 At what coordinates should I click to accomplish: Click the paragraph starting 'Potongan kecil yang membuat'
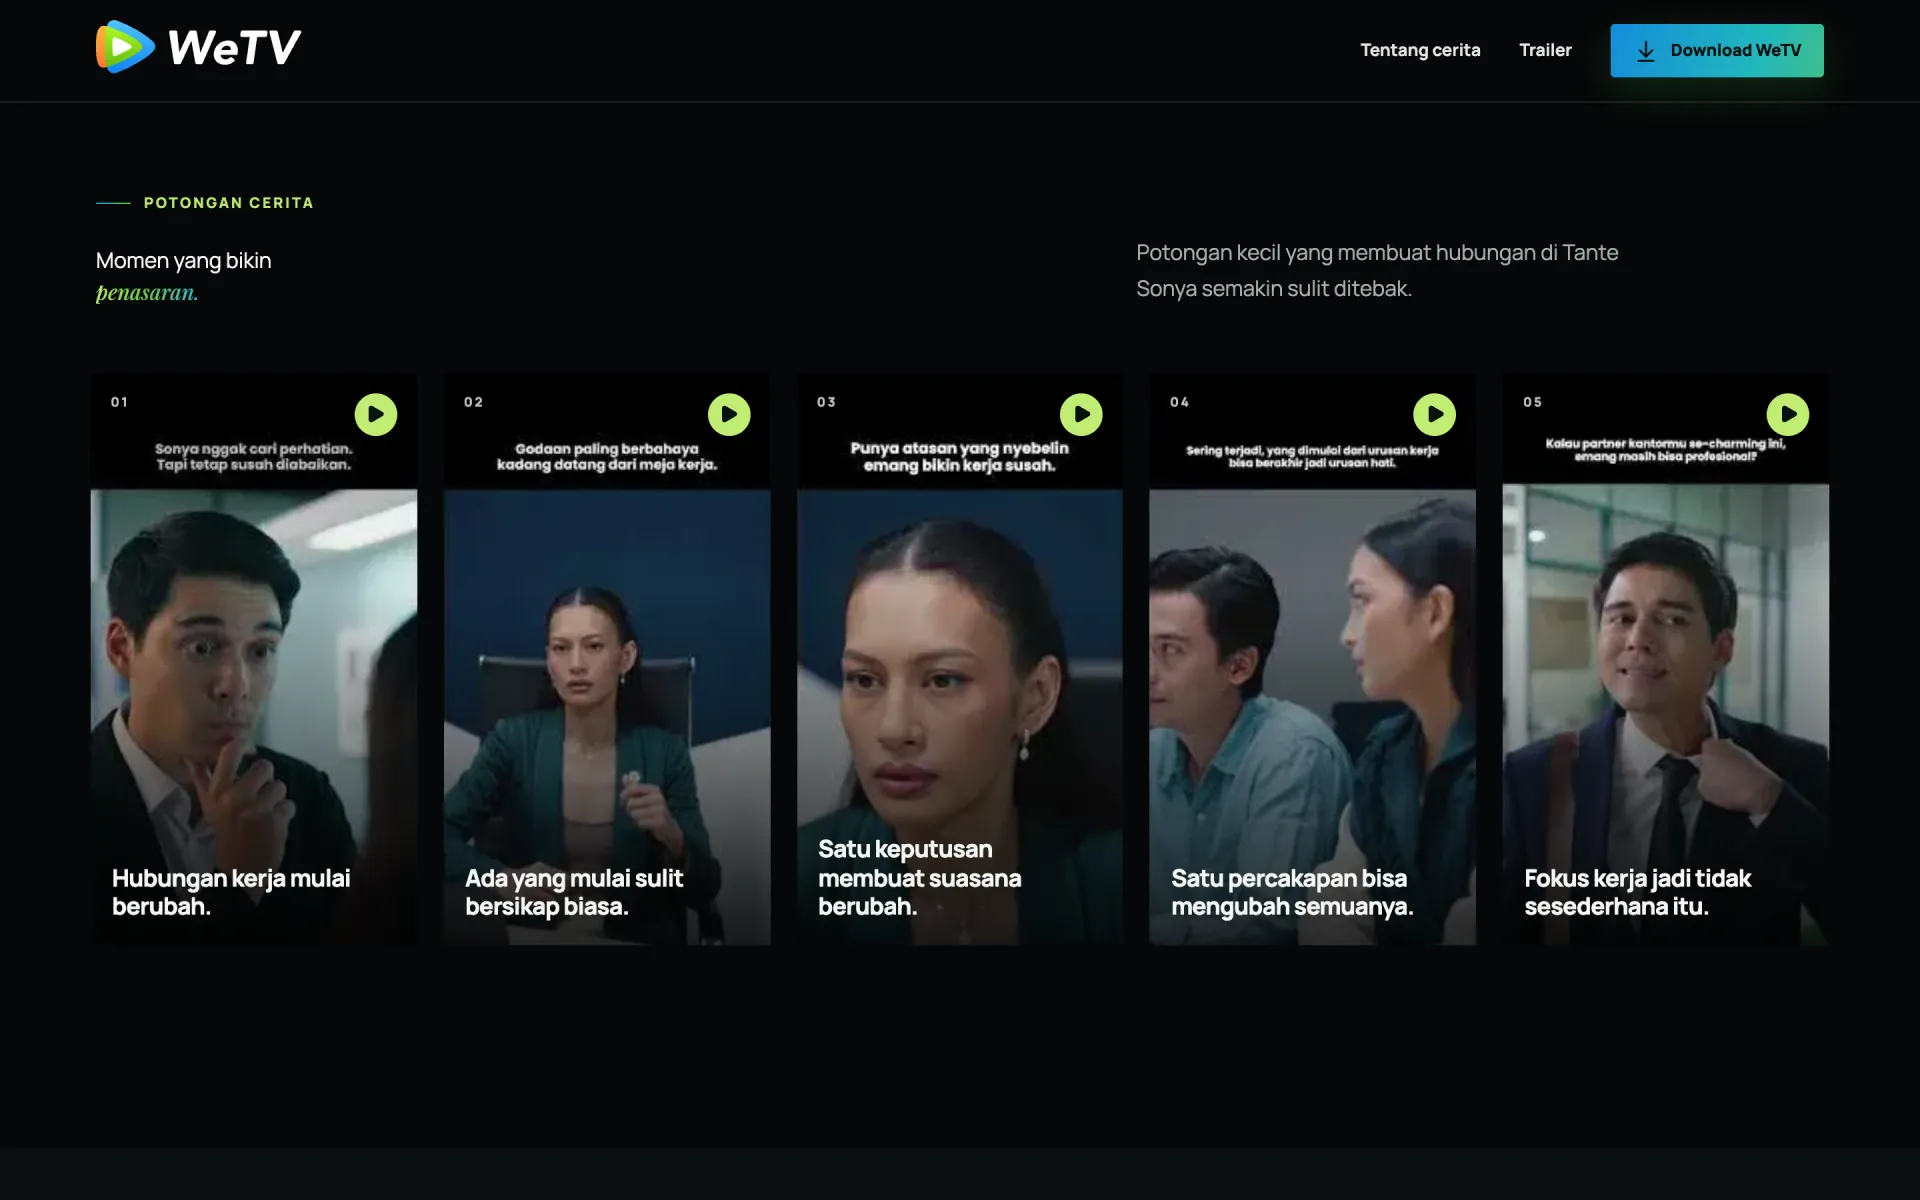point(1377,271)
